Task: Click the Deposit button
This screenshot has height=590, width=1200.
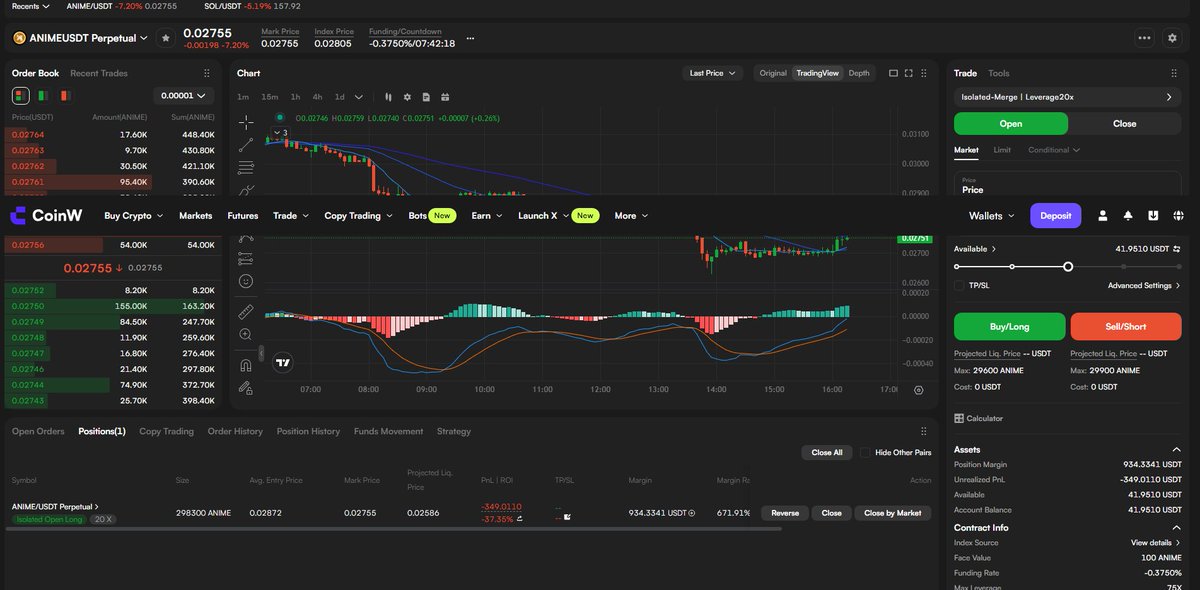Action: point(1056,215)
